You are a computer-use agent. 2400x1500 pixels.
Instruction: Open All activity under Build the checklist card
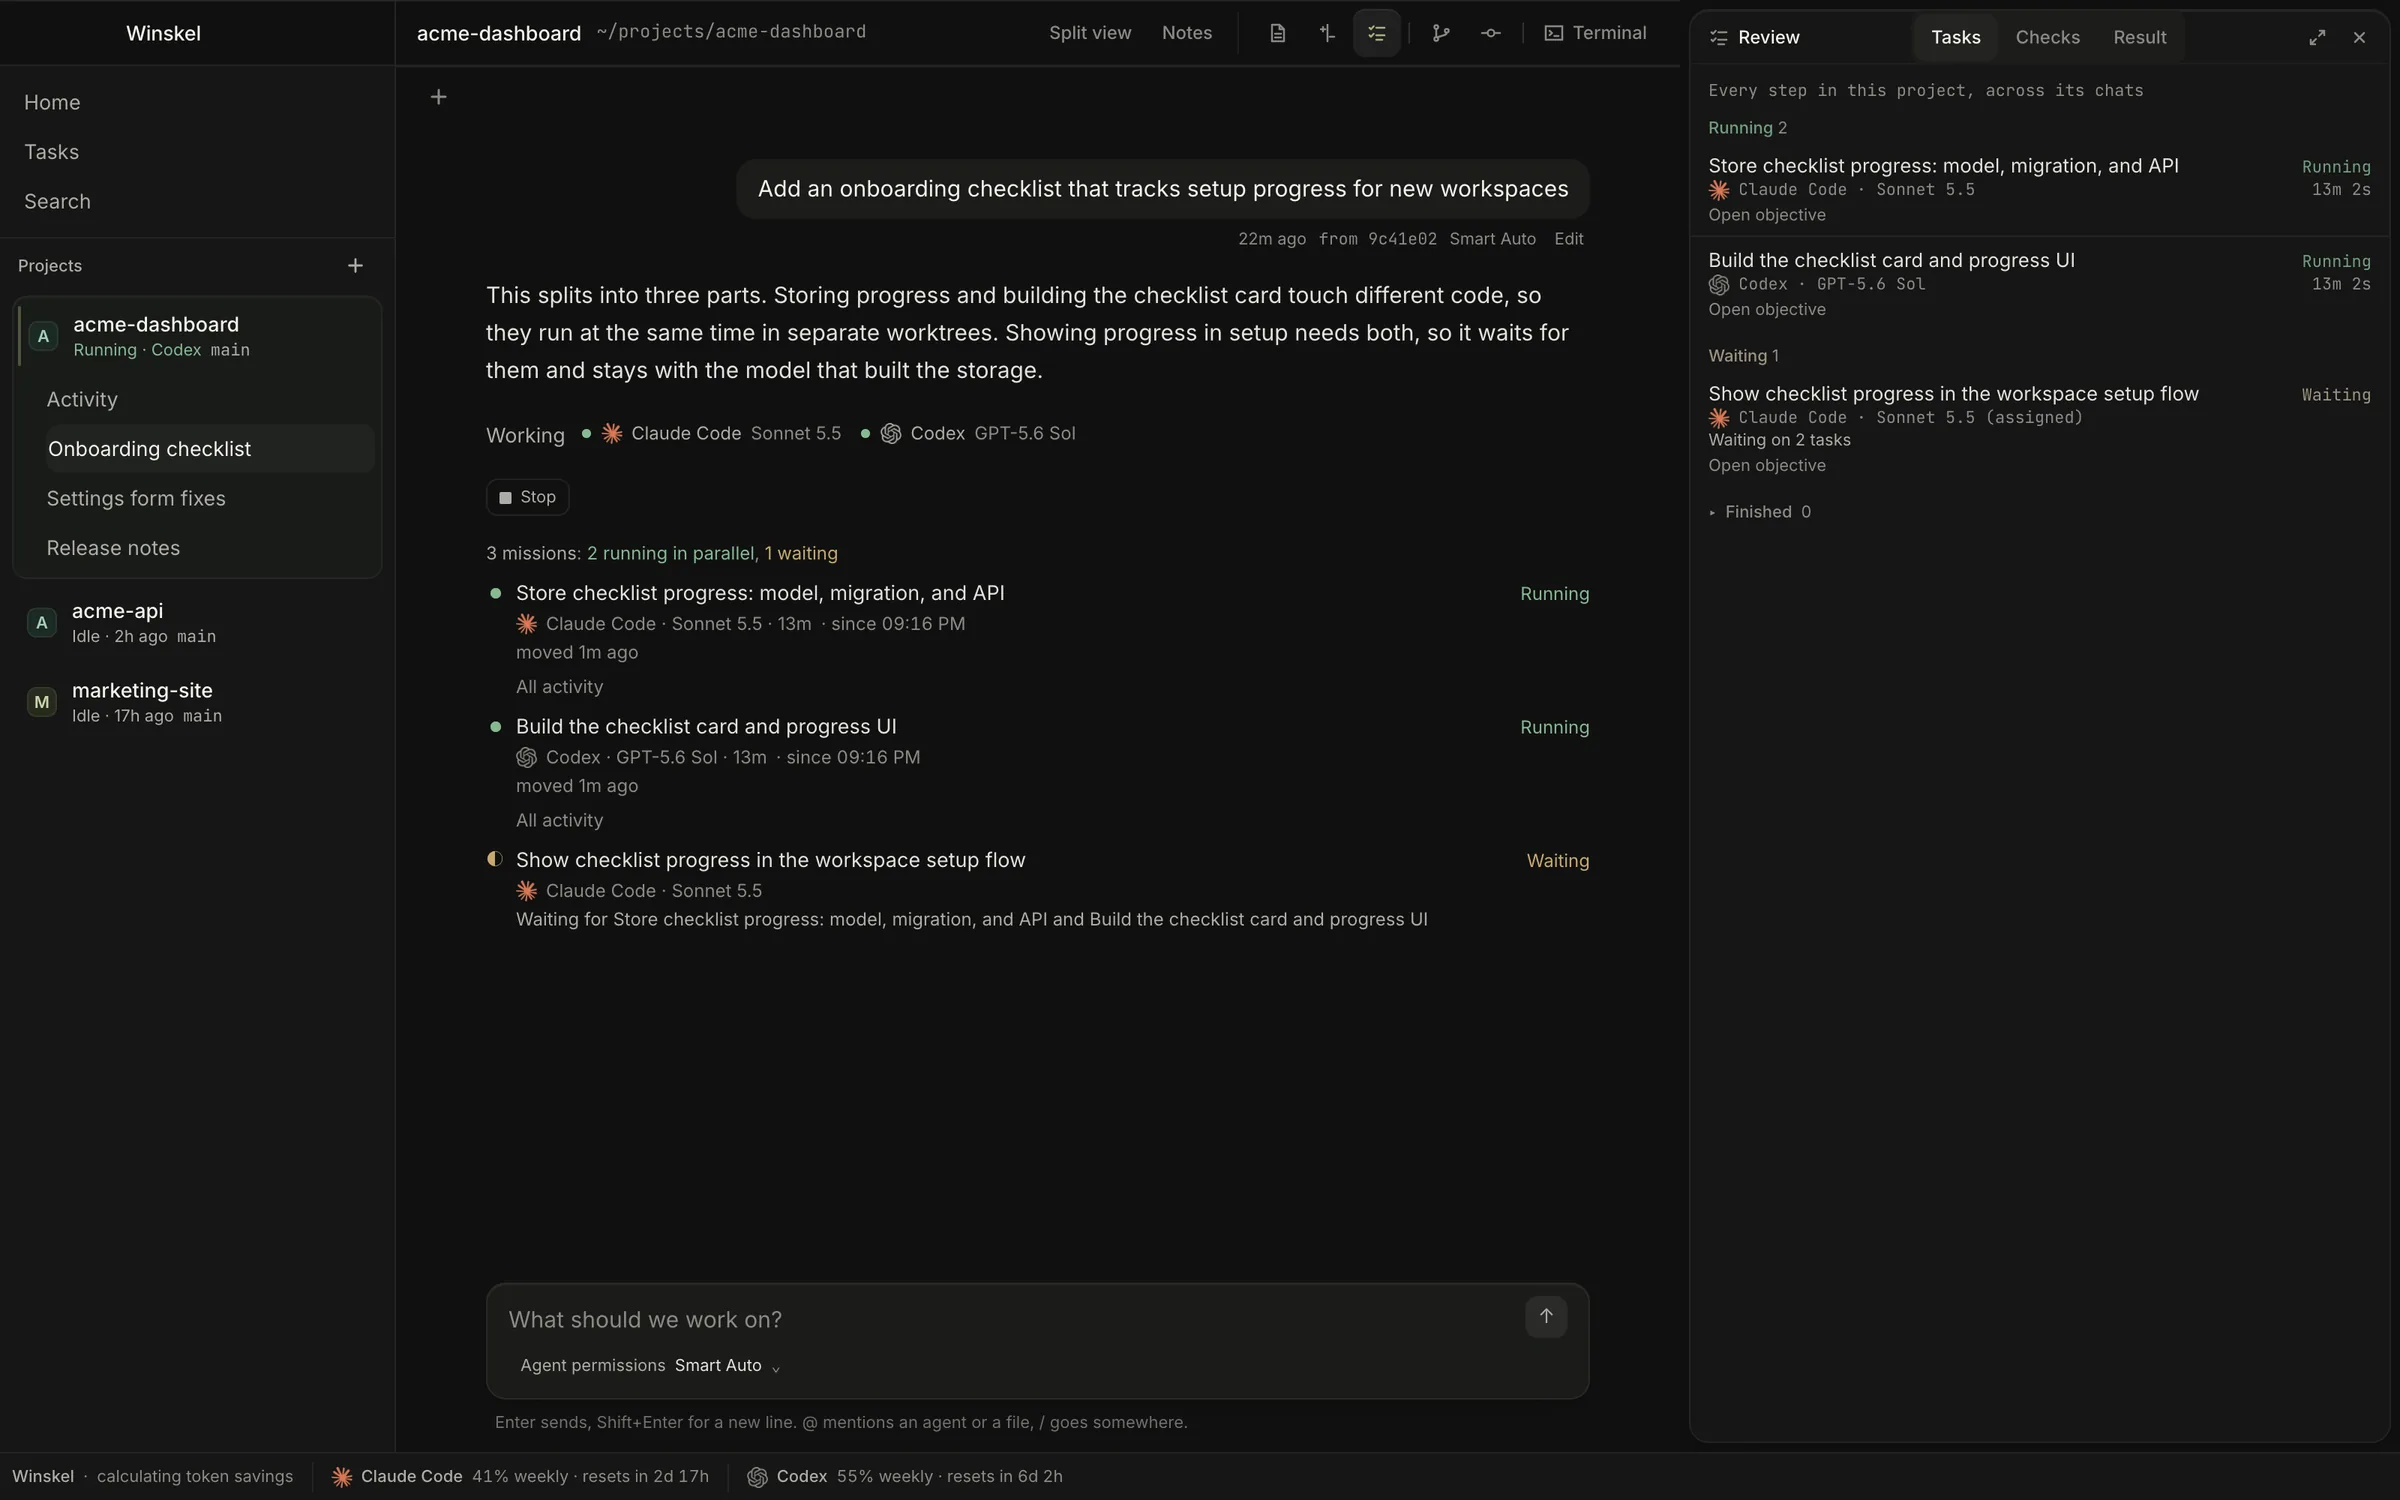[559, 820]
